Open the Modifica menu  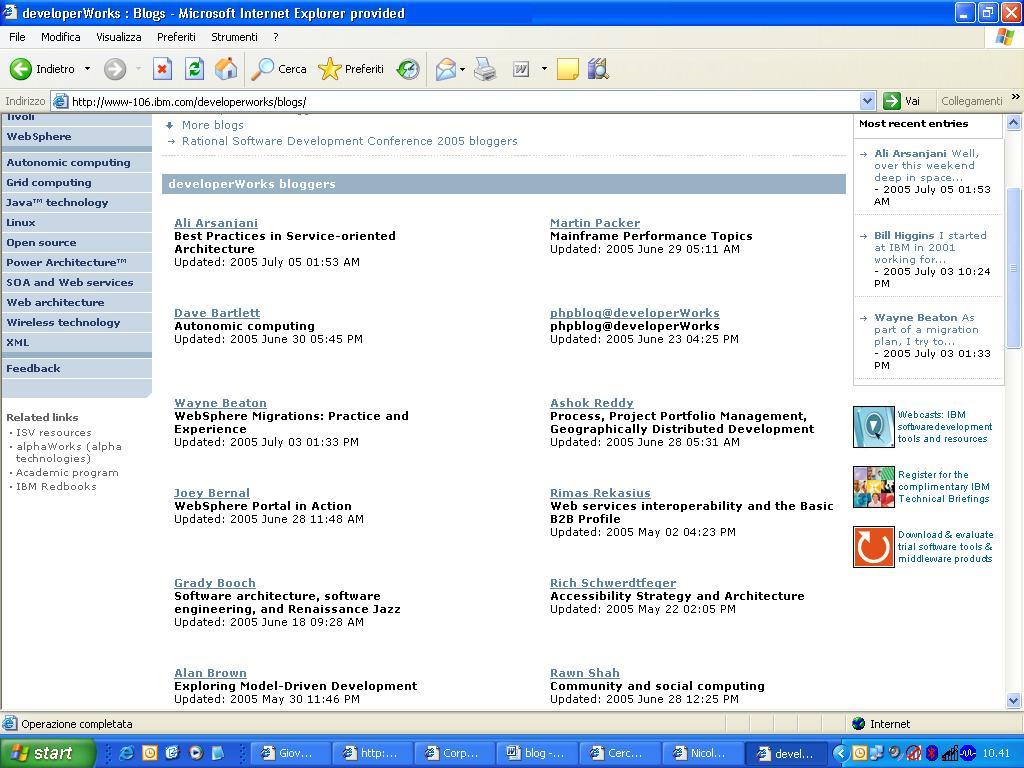[x=61, y=37]
